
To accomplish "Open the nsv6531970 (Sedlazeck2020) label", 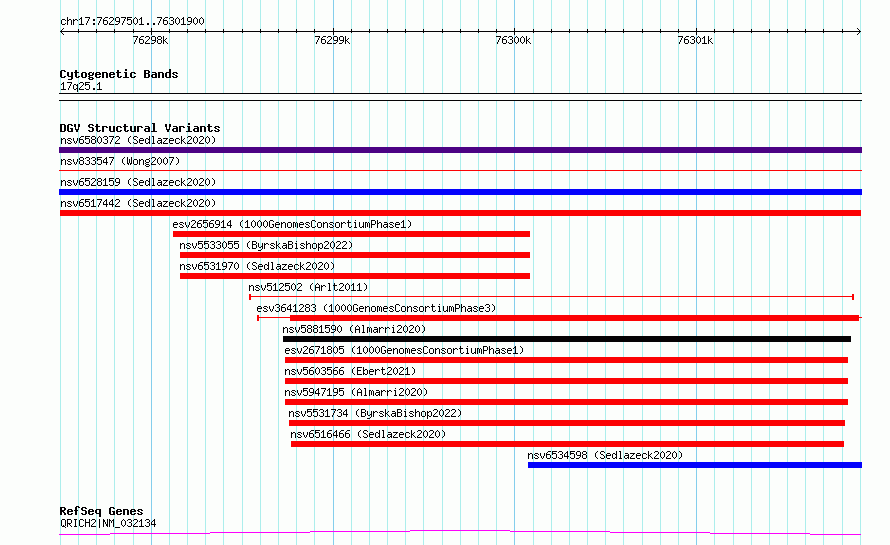I will (257, 266).
